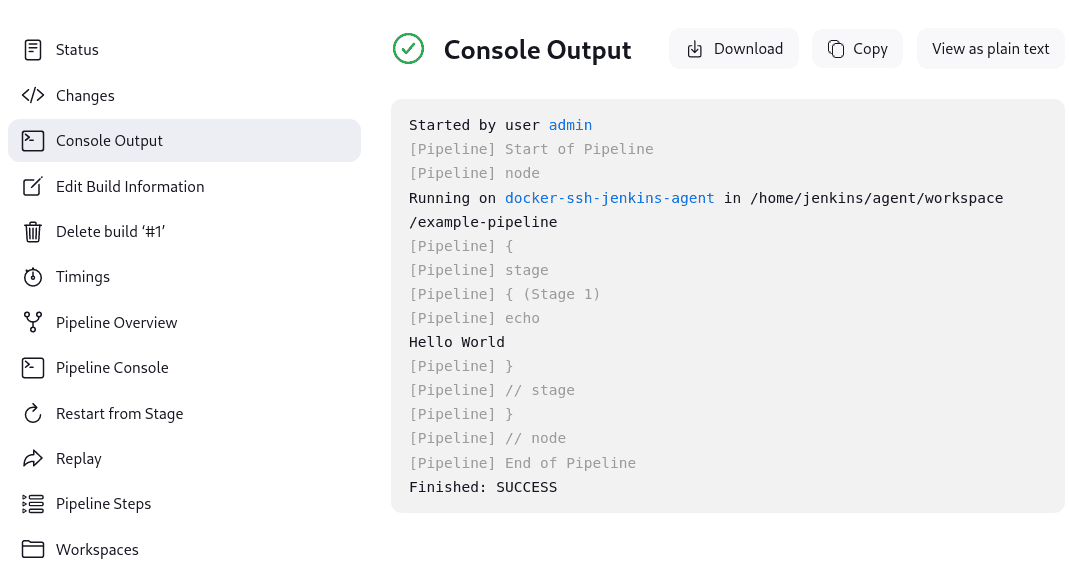Follow the docker-ssh-jenkins-agent link
Image resolution: width=1069 pixels, height=573 pixels.
click(x=609, y=198)
